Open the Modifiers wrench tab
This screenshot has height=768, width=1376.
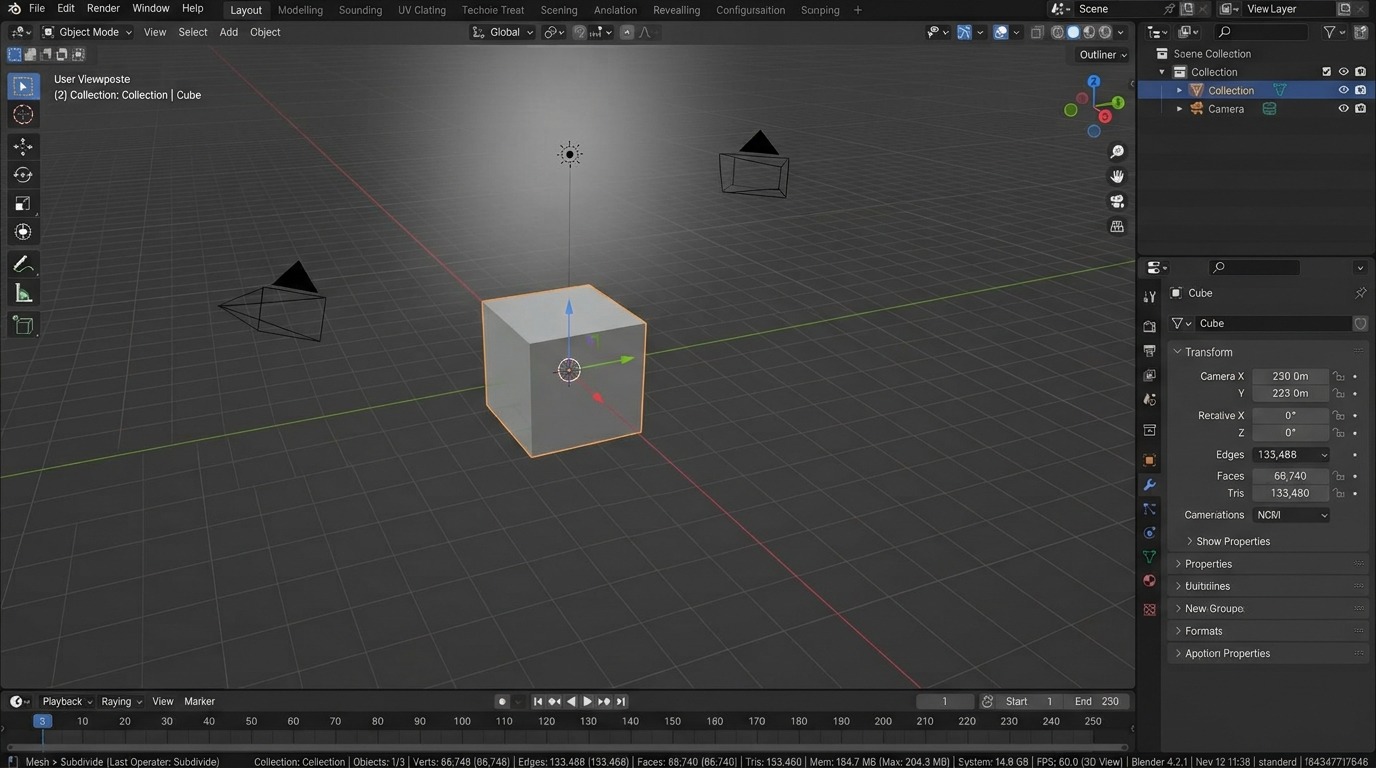(1149, 485)
